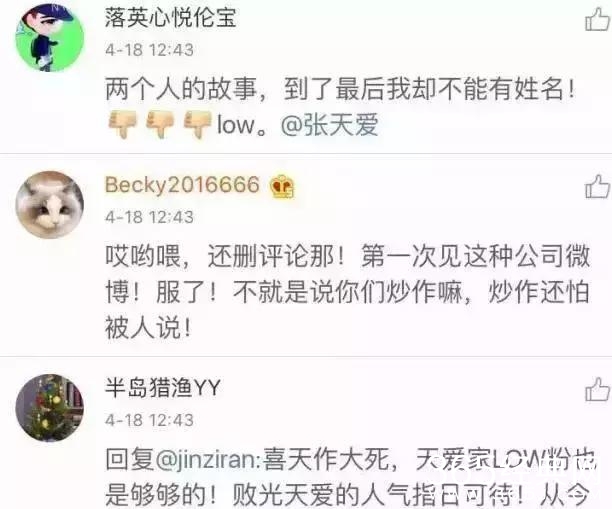Like Becky2016666's comment with thumbs-up
Viewport: 612px width, 509px height.
598,186
